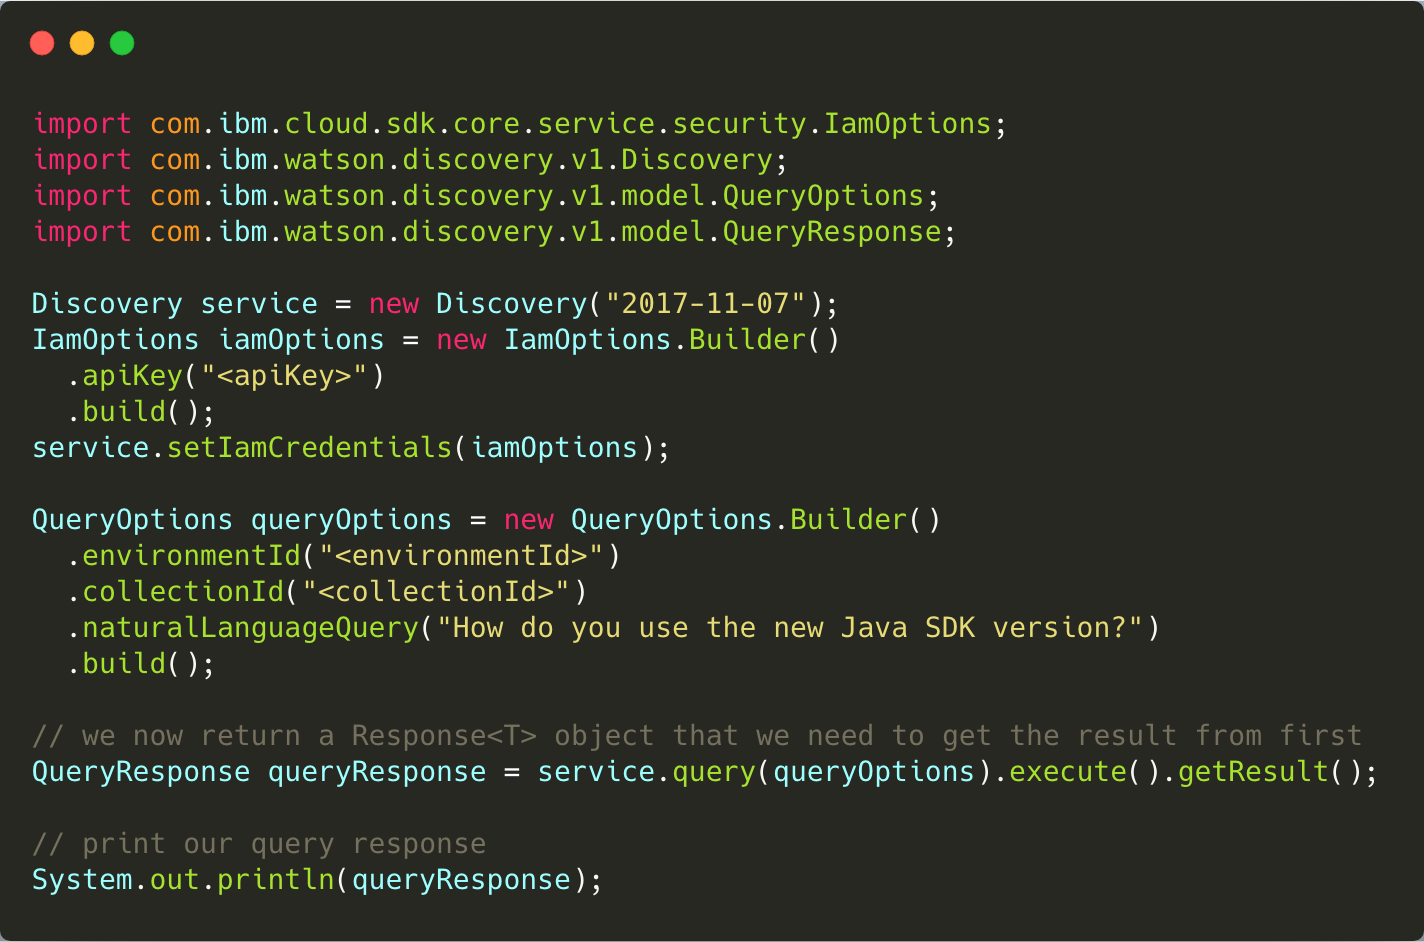1424x942 pixels.
Task: Select the collectionId placeholder string
Action: pos(437,591)
